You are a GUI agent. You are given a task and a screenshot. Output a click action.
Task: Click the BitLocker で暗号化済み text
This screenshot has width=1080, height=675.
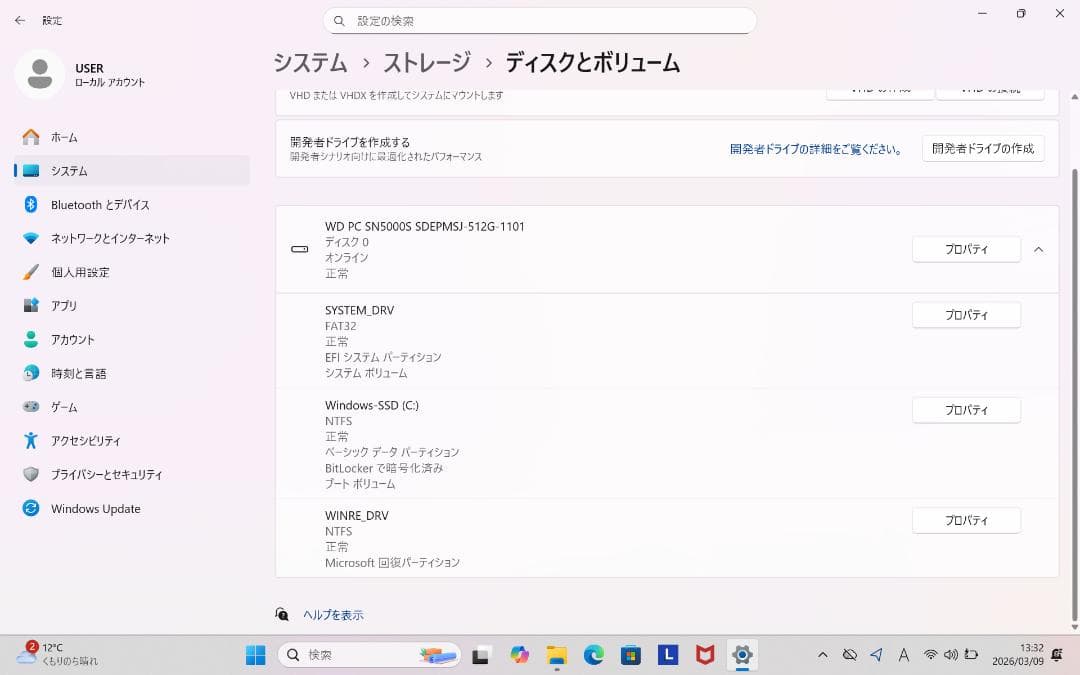coord(384,468)
